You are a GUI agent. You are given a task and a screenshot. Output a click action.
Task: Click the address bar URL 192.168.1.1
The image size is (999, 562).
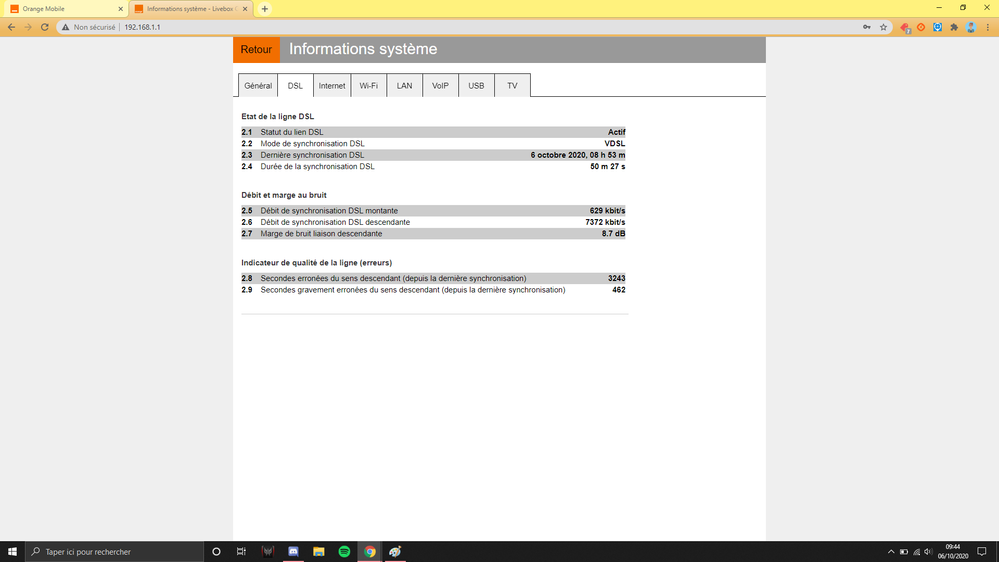pyautogui.click(x=142, y=27)
